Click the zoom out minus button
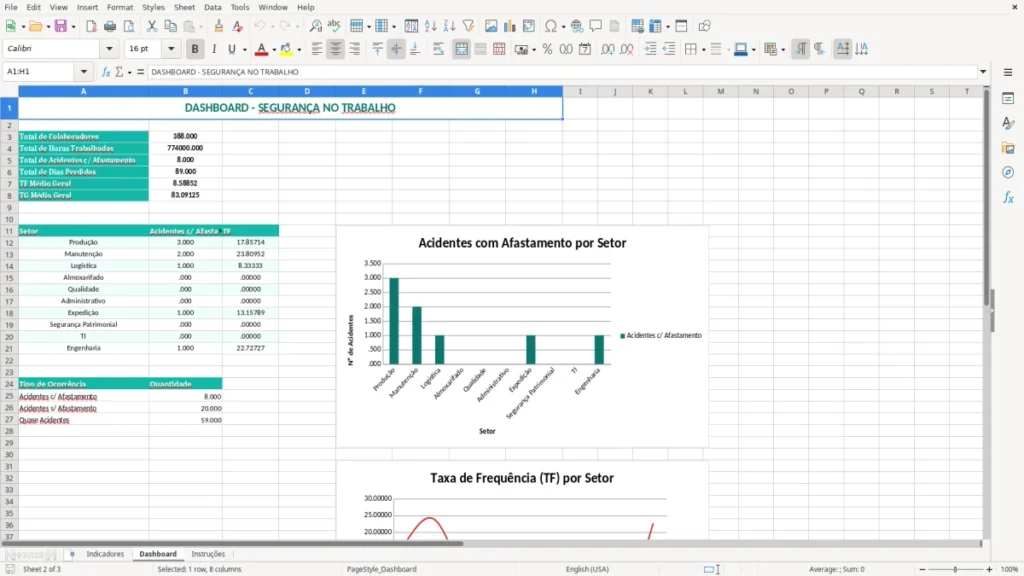Viewport: 1024px width, 576px height. (922, 569)
